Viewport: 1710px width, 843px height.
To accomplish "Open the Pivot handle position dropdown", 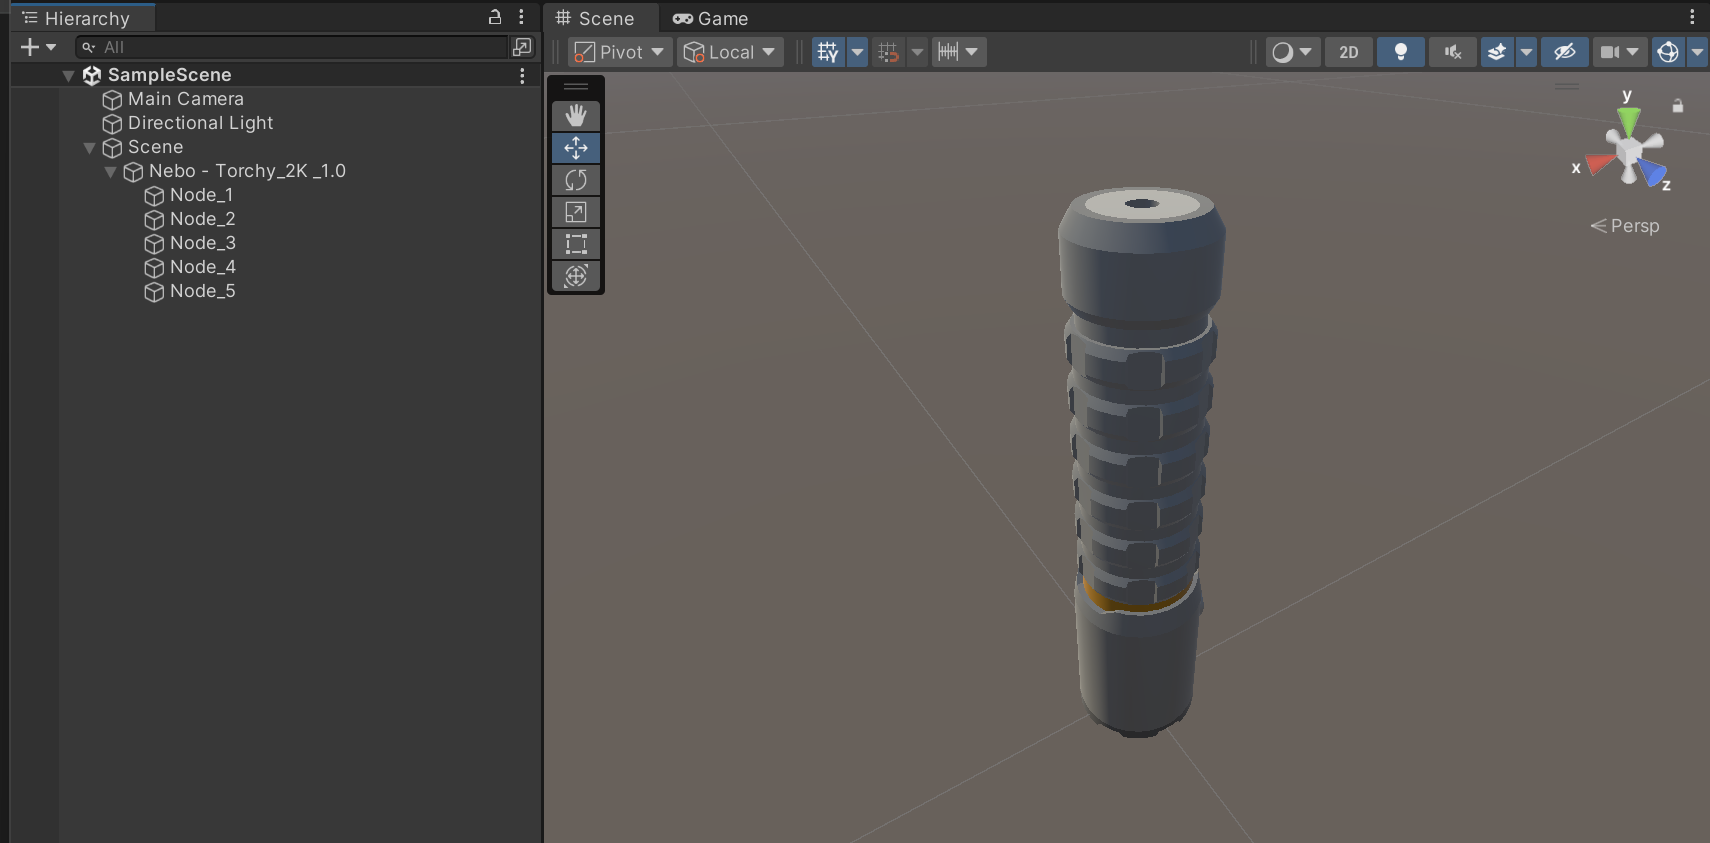I will click(x=619, y=52).
